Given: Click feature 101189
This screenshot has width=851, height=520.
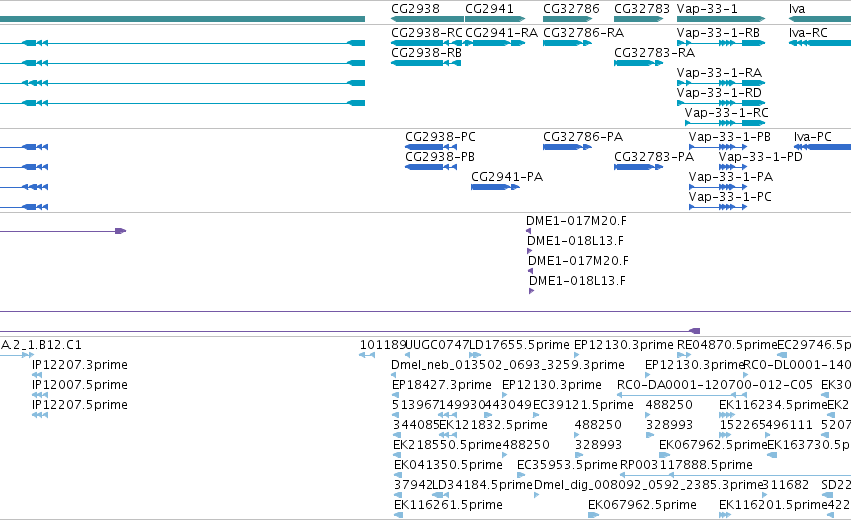Looking at the screenshot, I should point(383,345).
